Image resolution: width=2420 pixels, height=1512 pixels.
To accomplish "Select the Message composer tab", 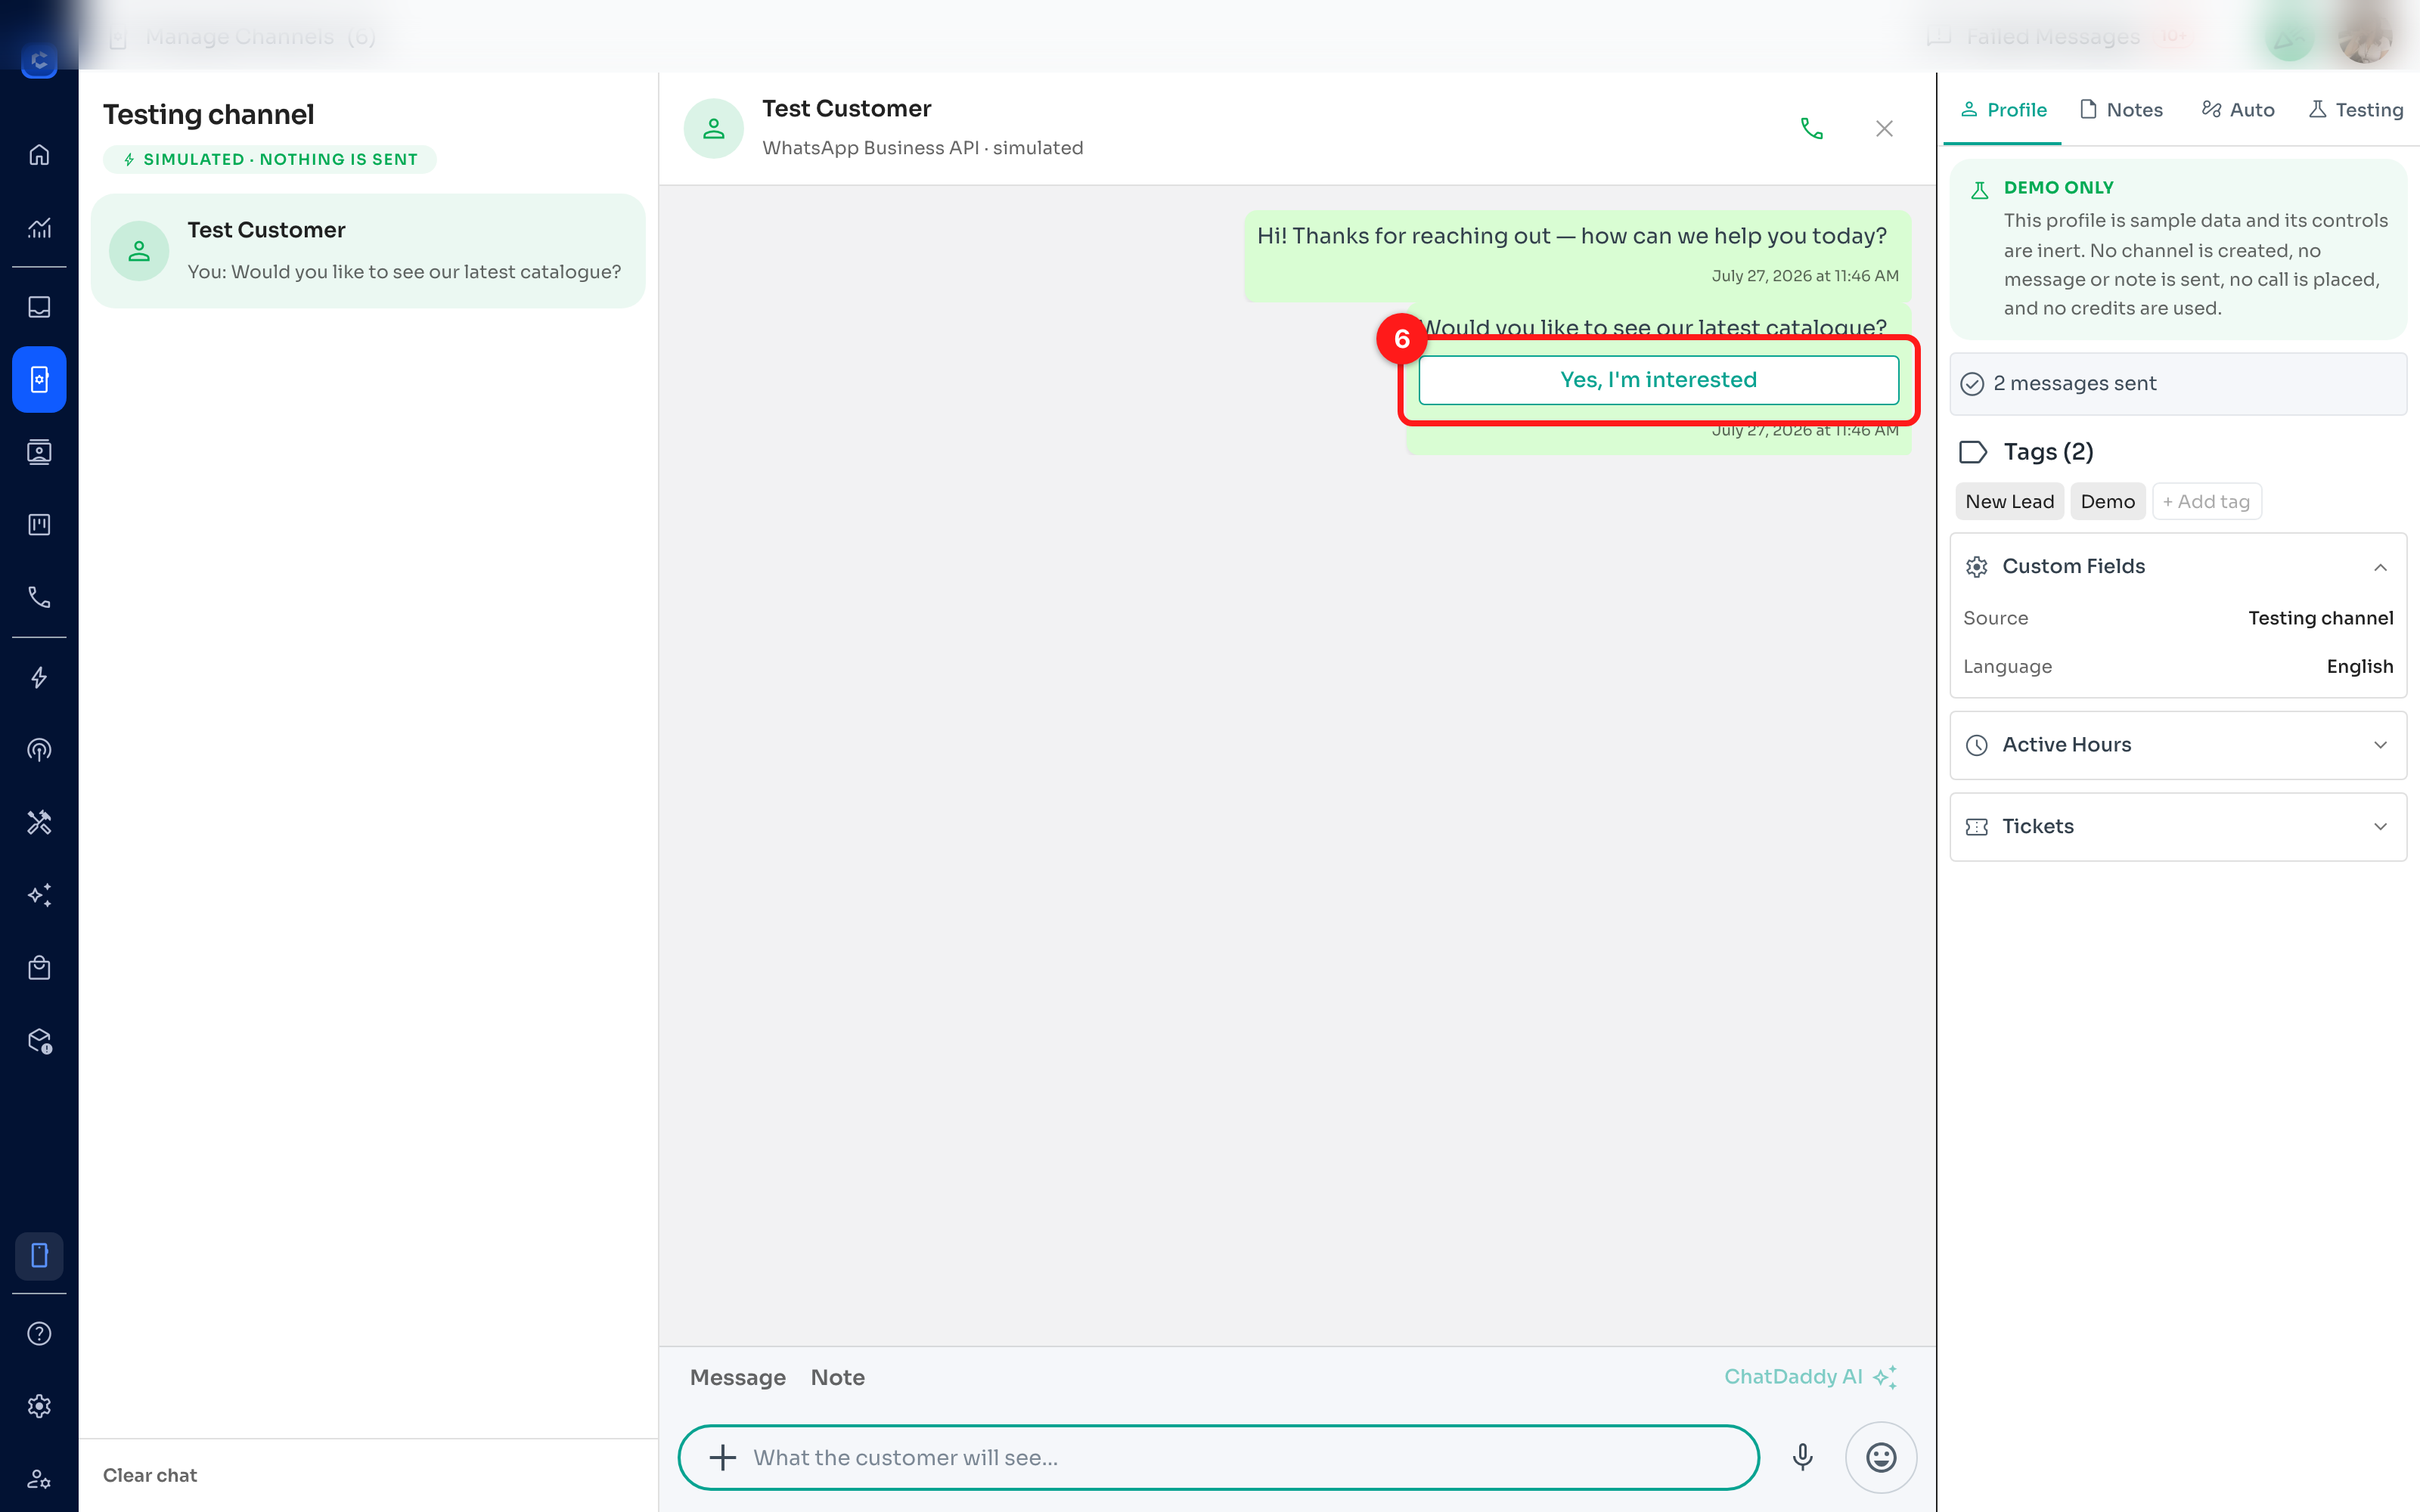I will pyautogui.click(x=738, y=1378).
